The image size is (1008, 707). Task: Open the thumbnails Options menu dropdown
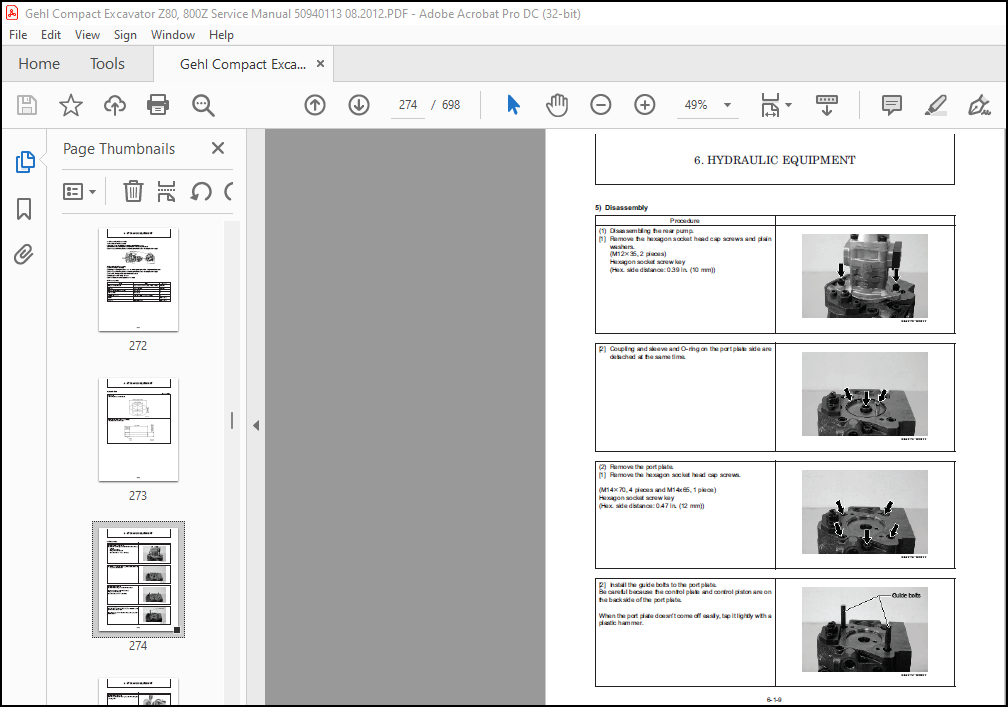coord(79,192)
